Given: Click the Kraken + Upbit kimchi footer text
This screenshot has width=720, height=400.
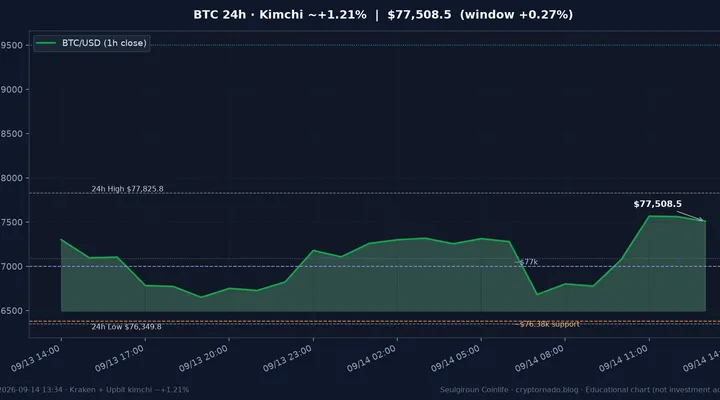Looking at the screenshot, I should click(94, 390).
